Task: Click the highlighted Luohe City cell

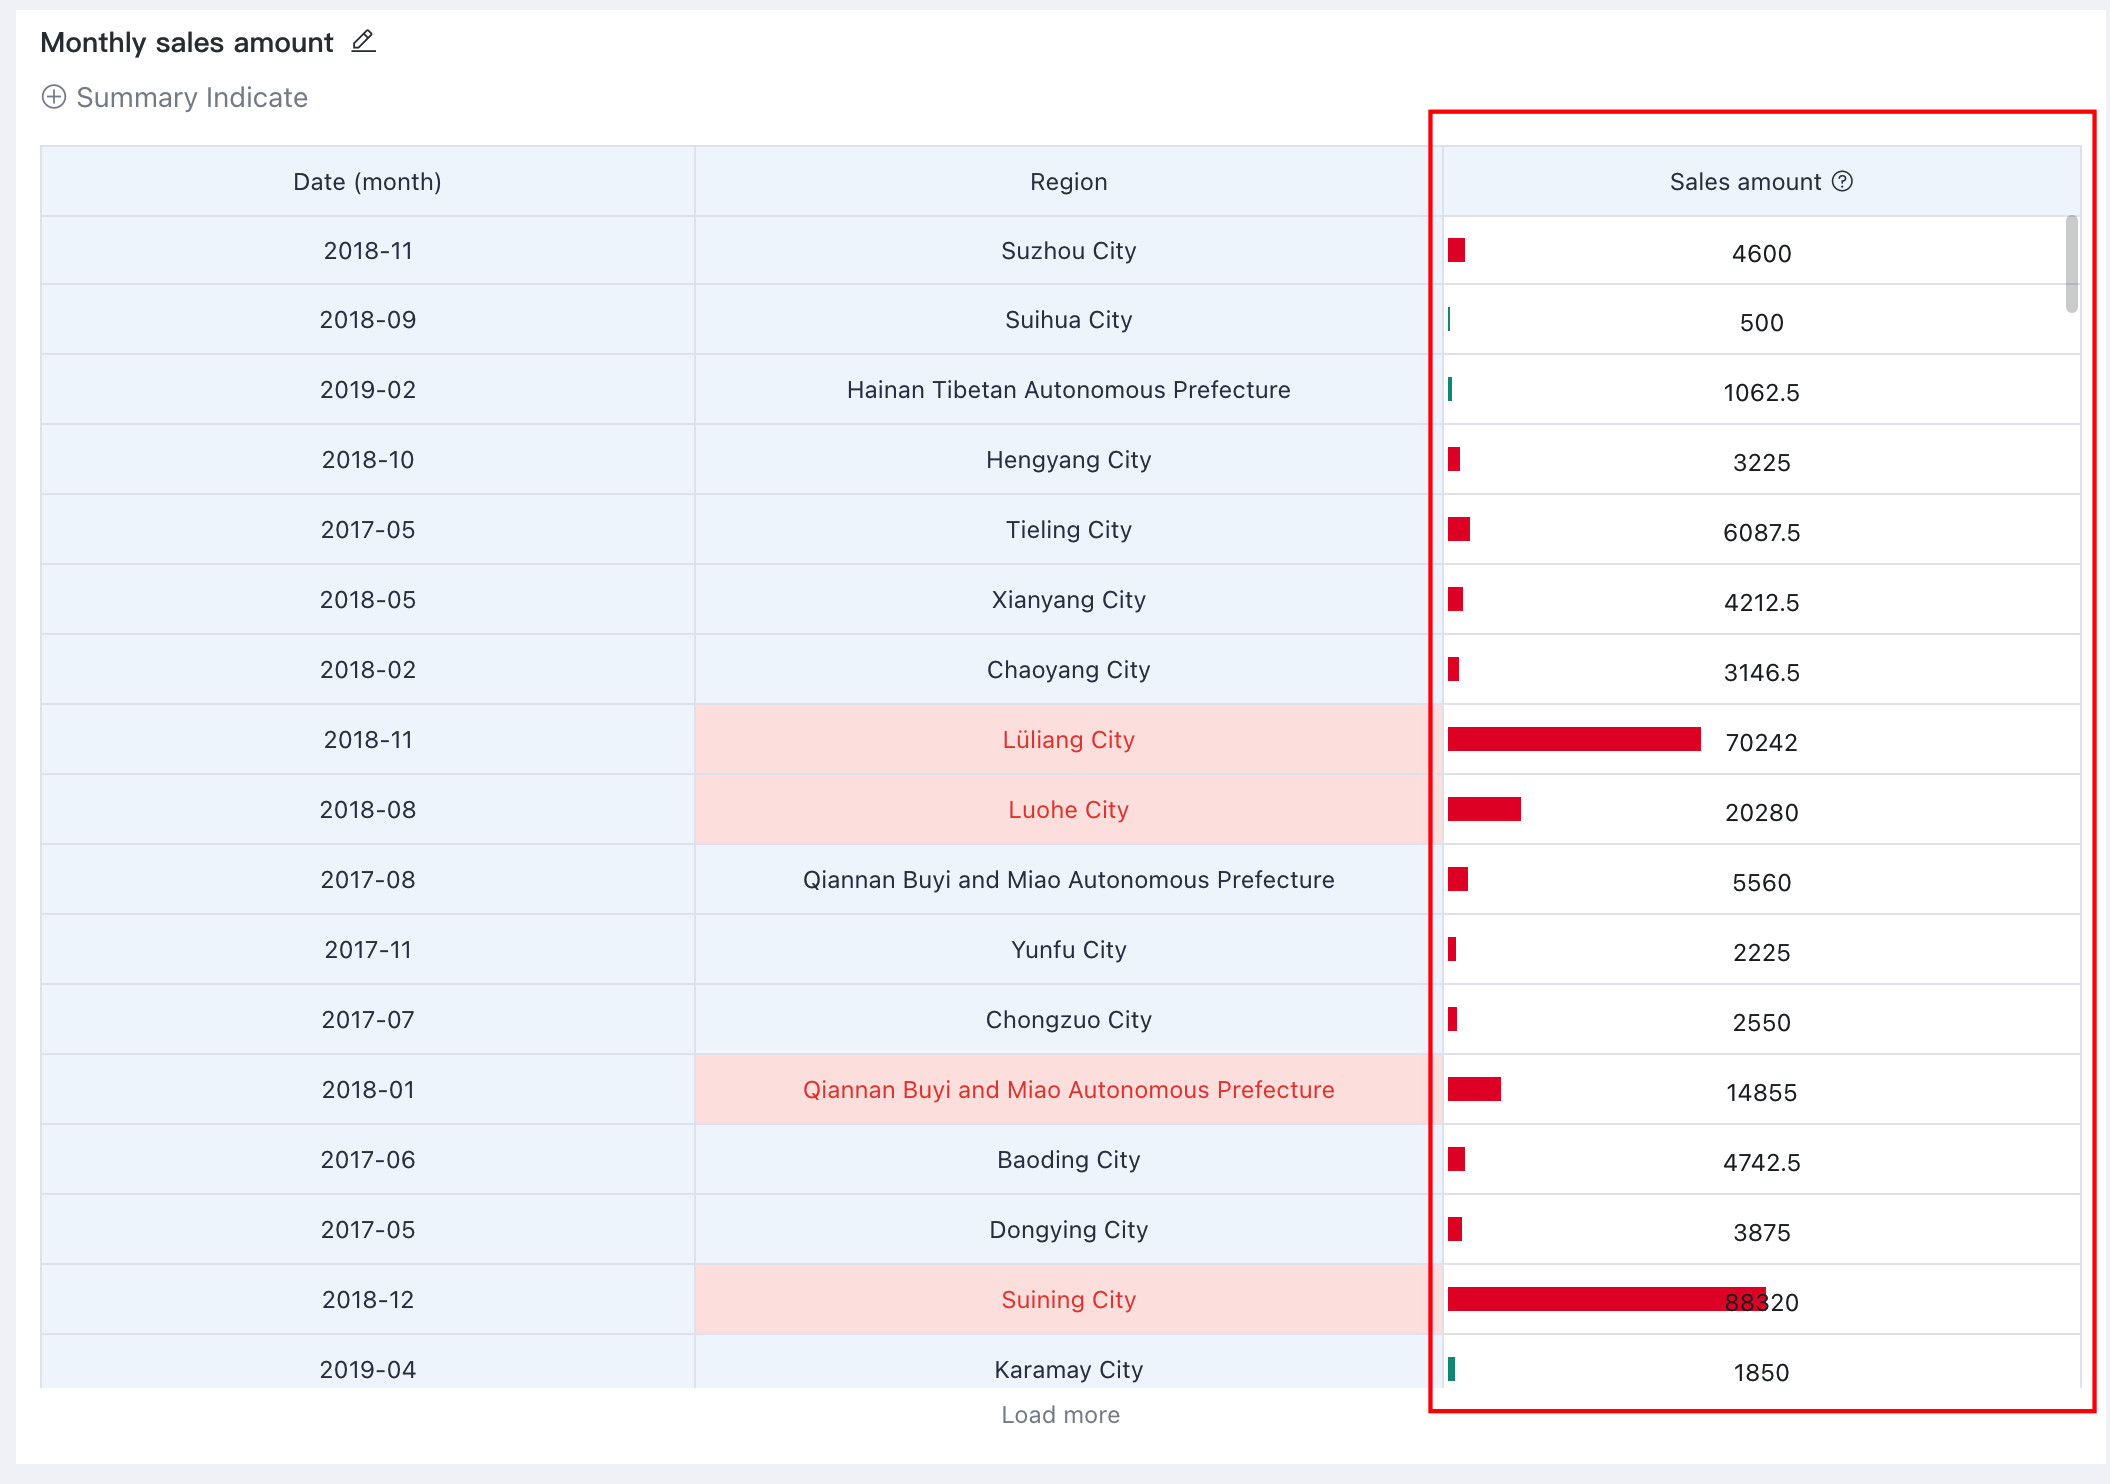Action: click(x=1068, y=809)
